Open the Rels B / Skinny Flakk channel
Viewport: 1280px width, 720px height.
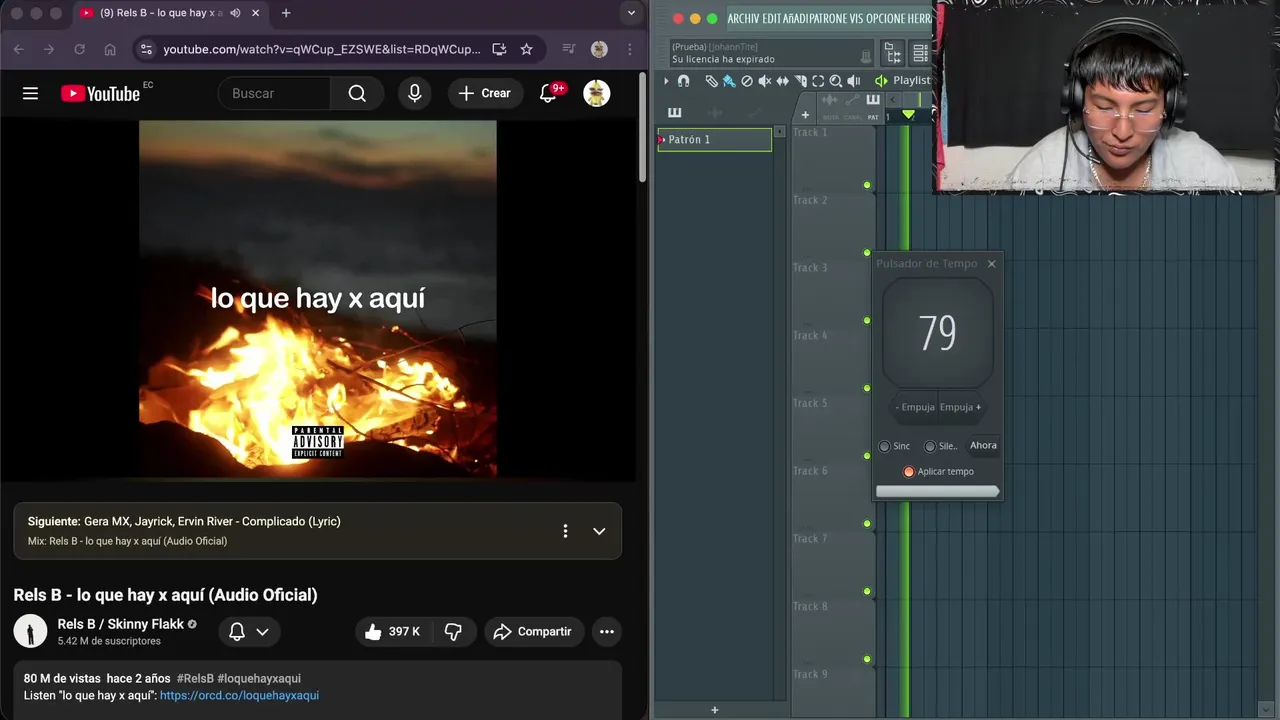[x=120, y=624]
